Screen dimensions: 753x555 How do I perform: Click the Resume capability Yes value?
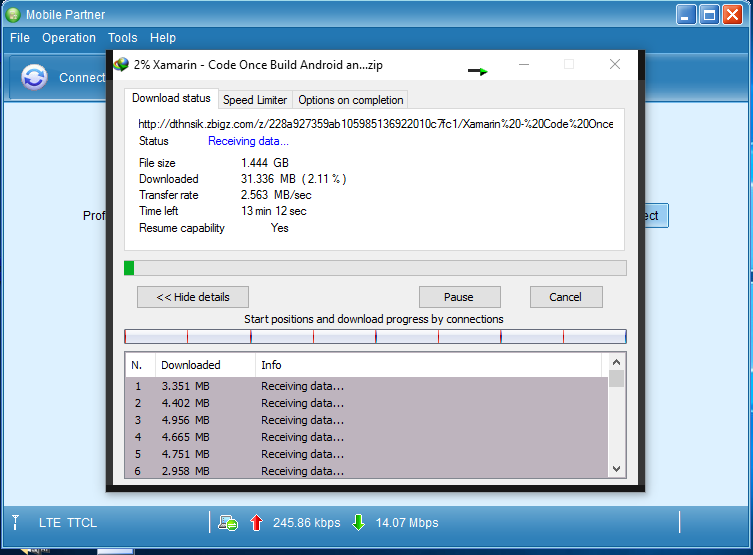coord(279,228)
